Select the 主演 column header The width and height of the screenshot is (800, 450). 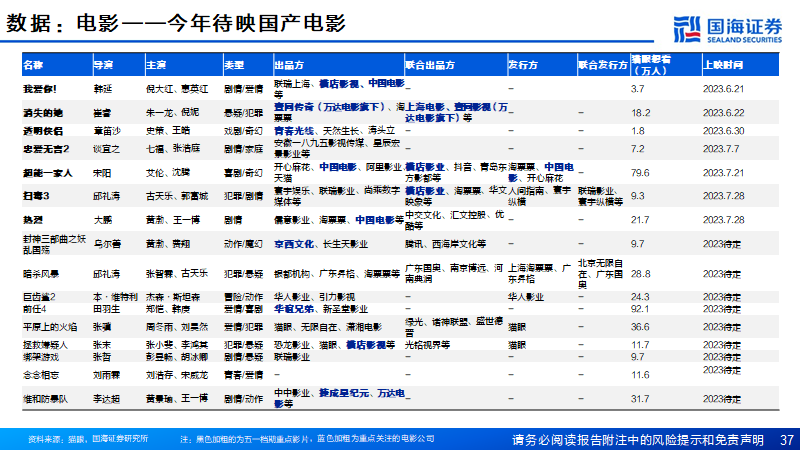[x=156, y=65]
